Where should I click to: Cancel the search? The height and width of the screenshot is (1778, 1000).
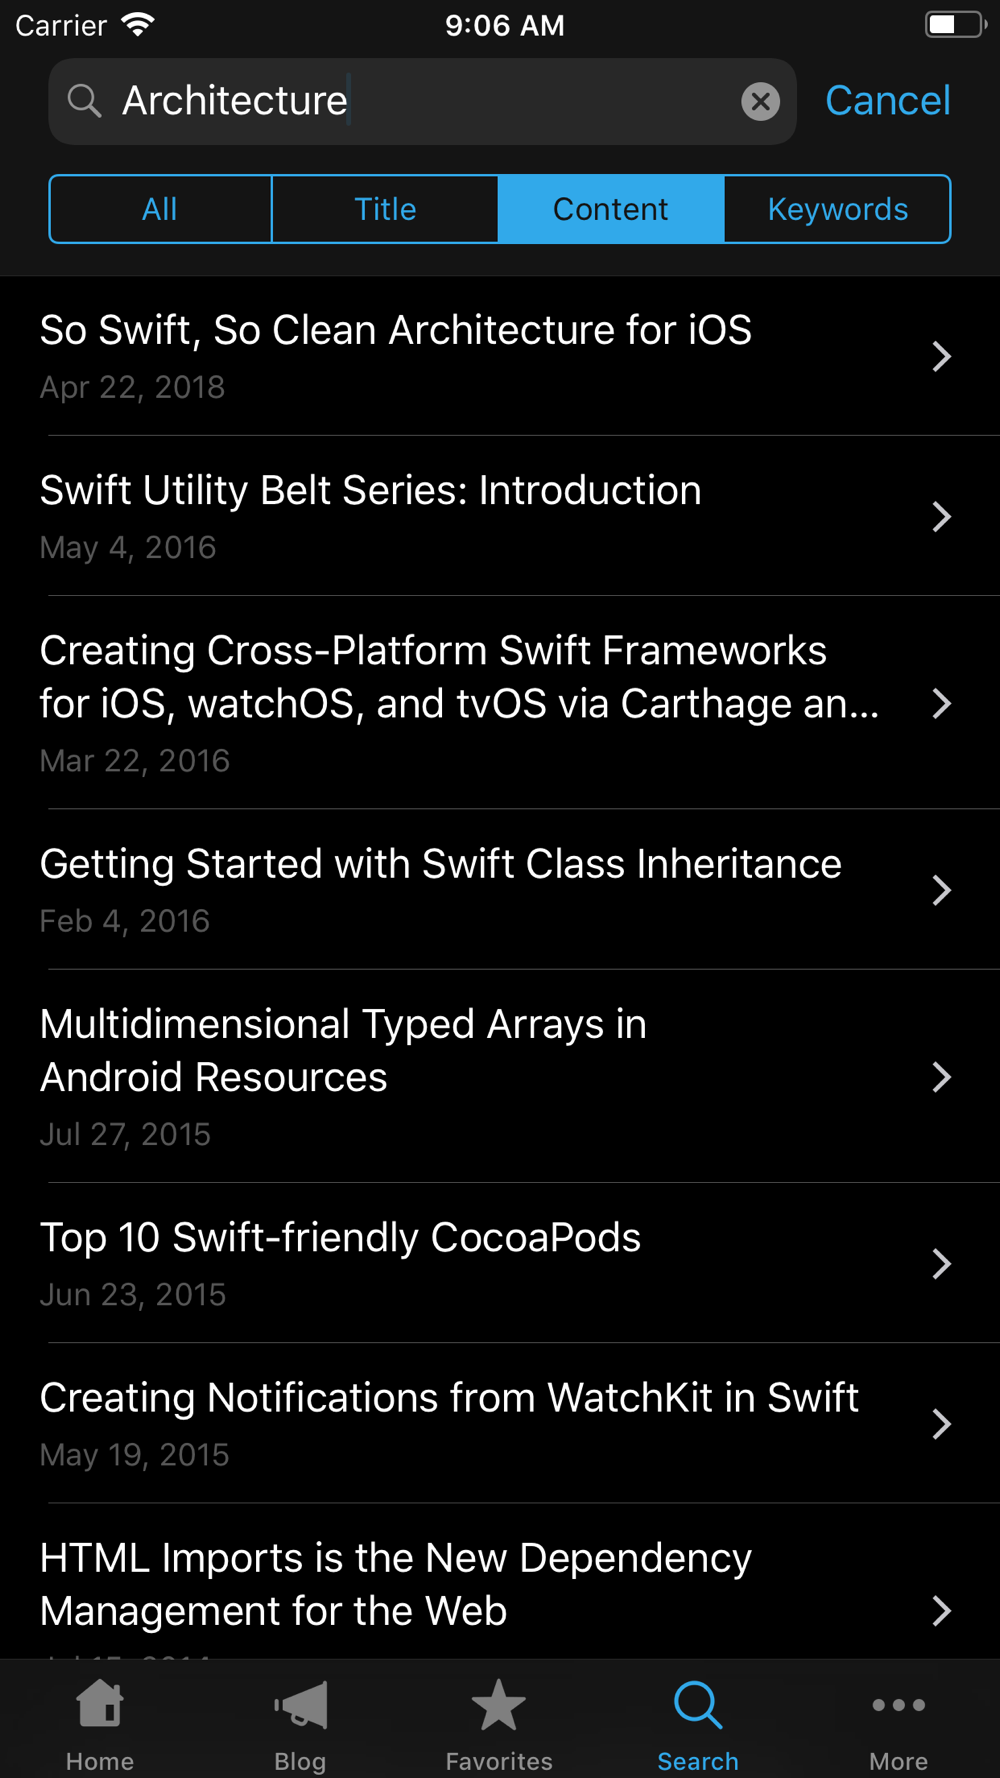tap(887, 101)
